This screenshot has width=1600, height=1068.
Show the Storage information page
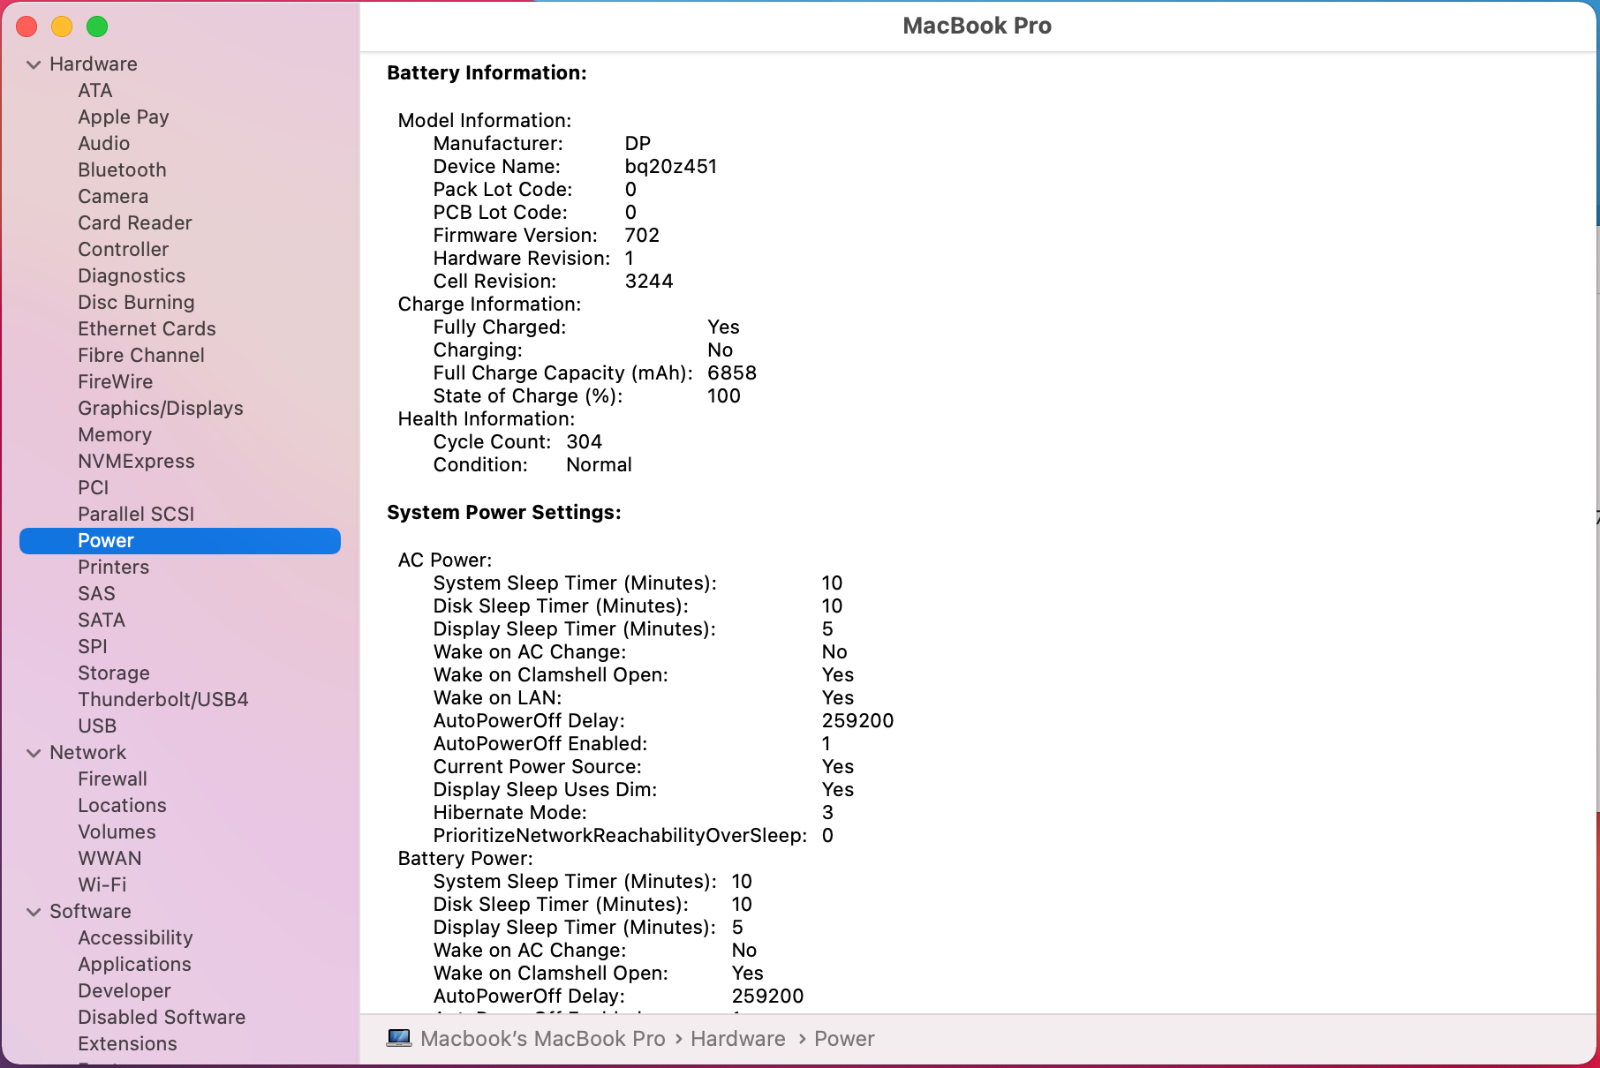(114, 673)
